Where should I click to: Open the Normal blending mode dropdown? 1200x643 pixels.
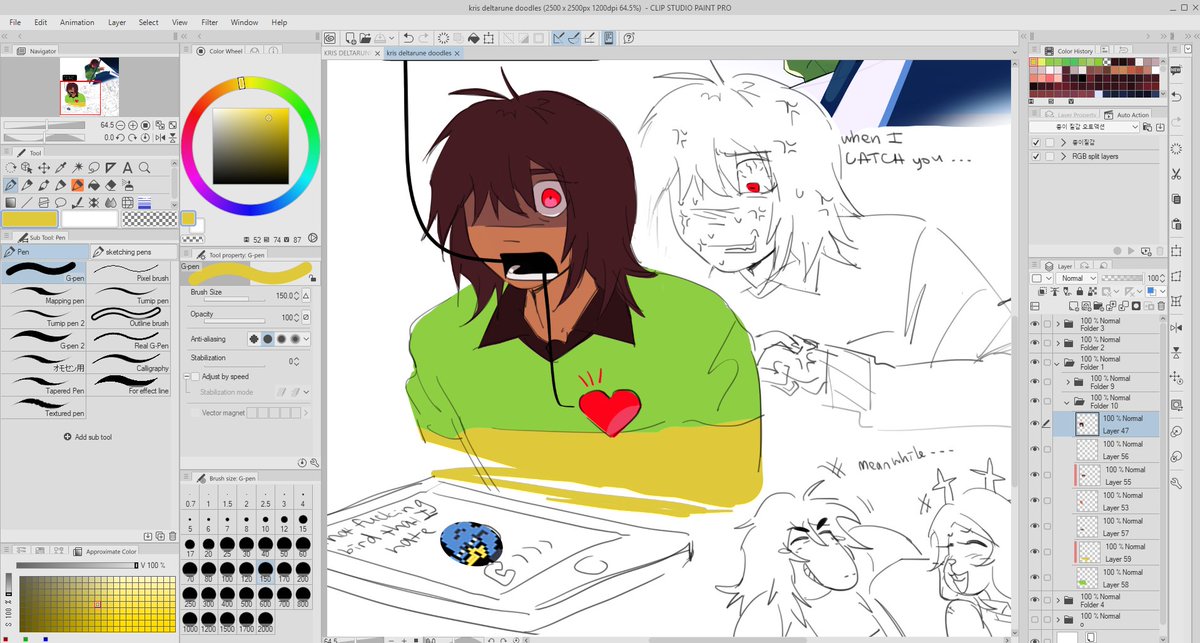tap(1076, 278)
